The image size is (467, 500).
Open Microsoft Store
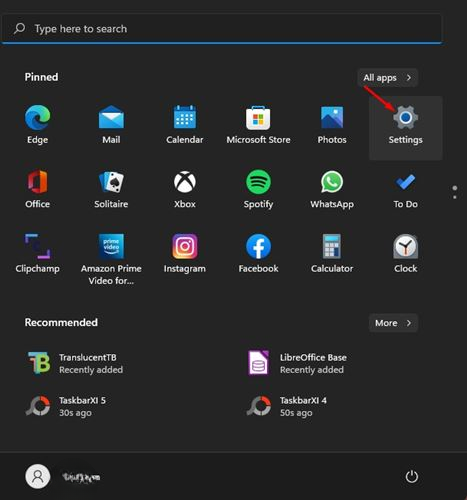(258, 125)
